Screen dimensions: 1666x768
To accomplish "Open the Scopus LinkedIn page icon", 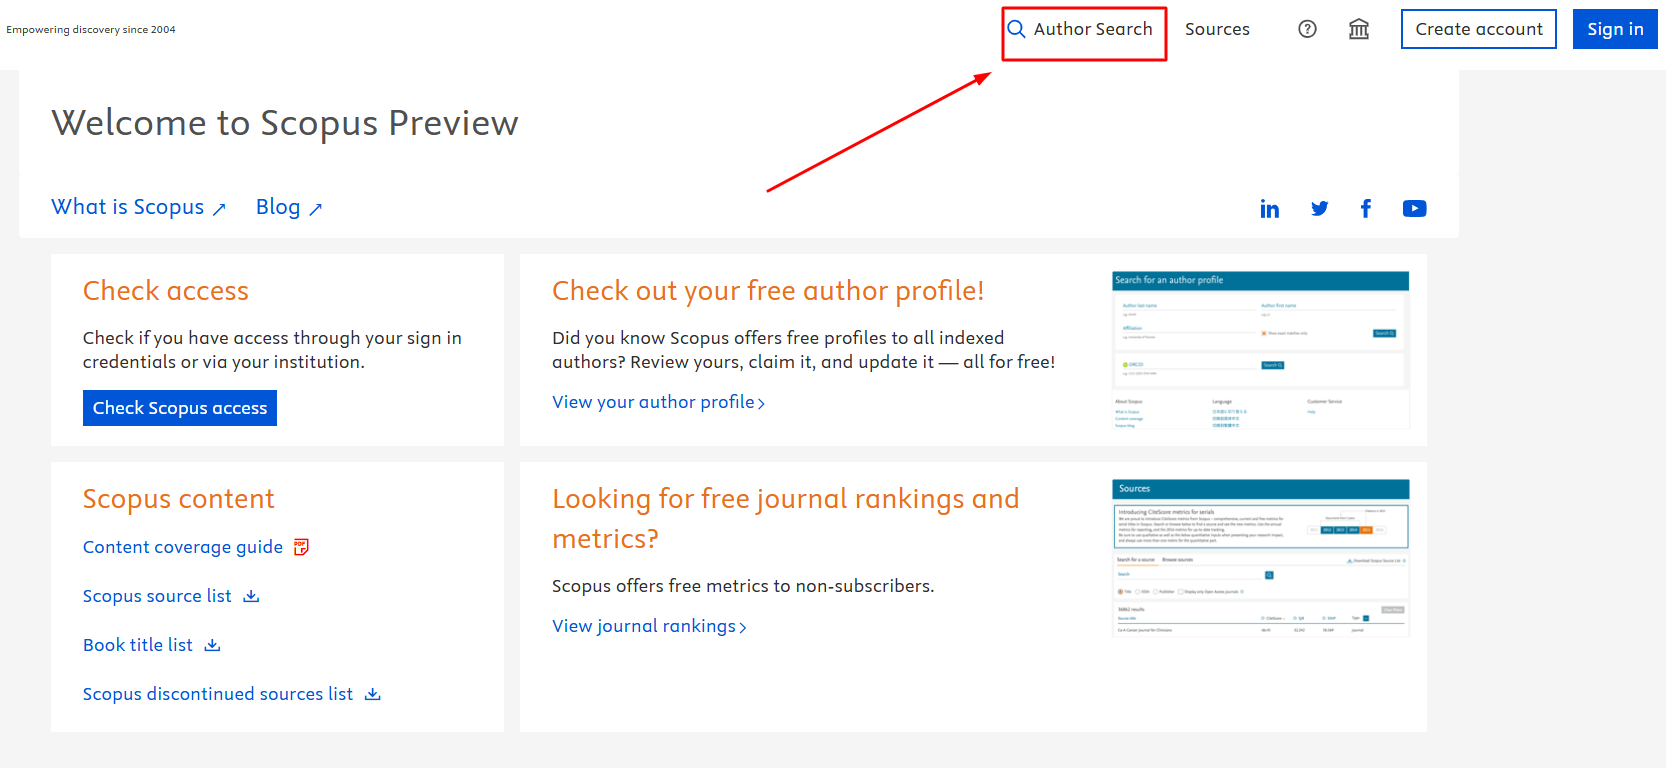I will click(x=1269, y=209).
